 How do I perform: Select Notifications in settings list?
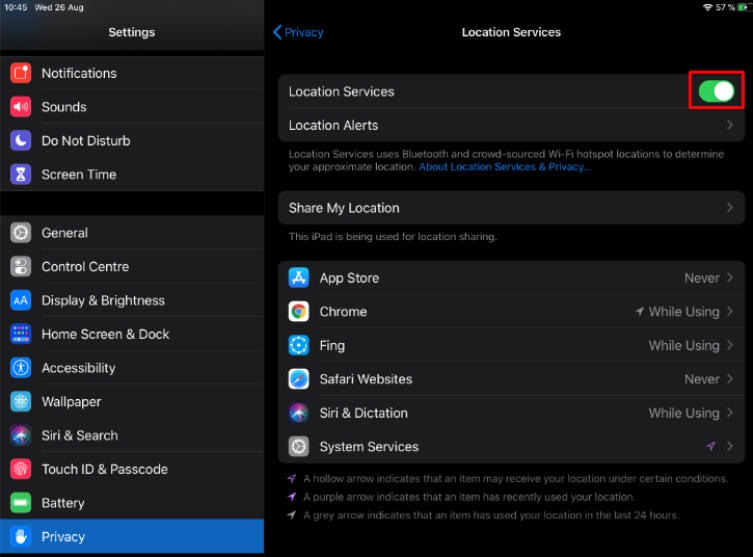[x=132, y=73]
